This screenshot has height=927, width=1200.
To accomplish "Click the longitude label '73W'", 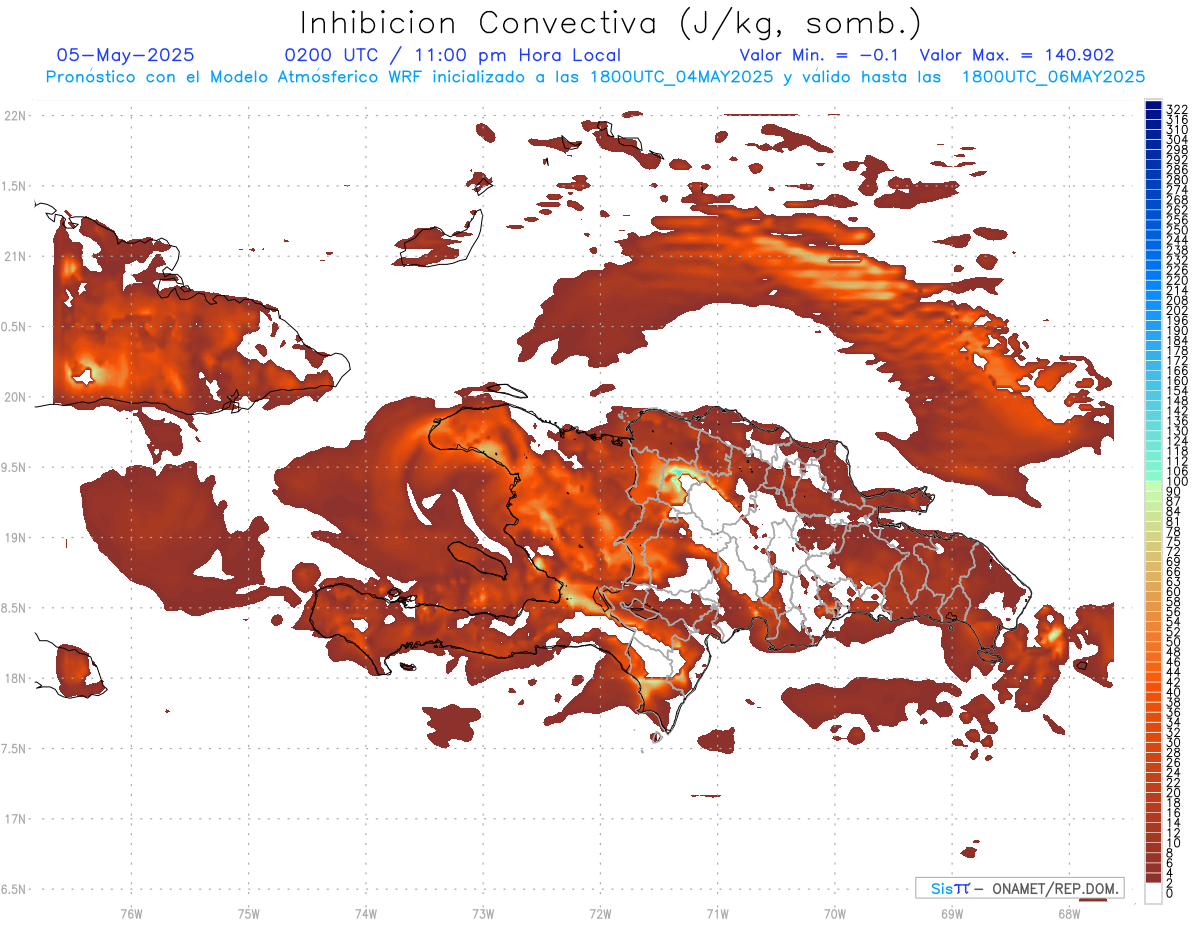I will click(x=483, y=913).
